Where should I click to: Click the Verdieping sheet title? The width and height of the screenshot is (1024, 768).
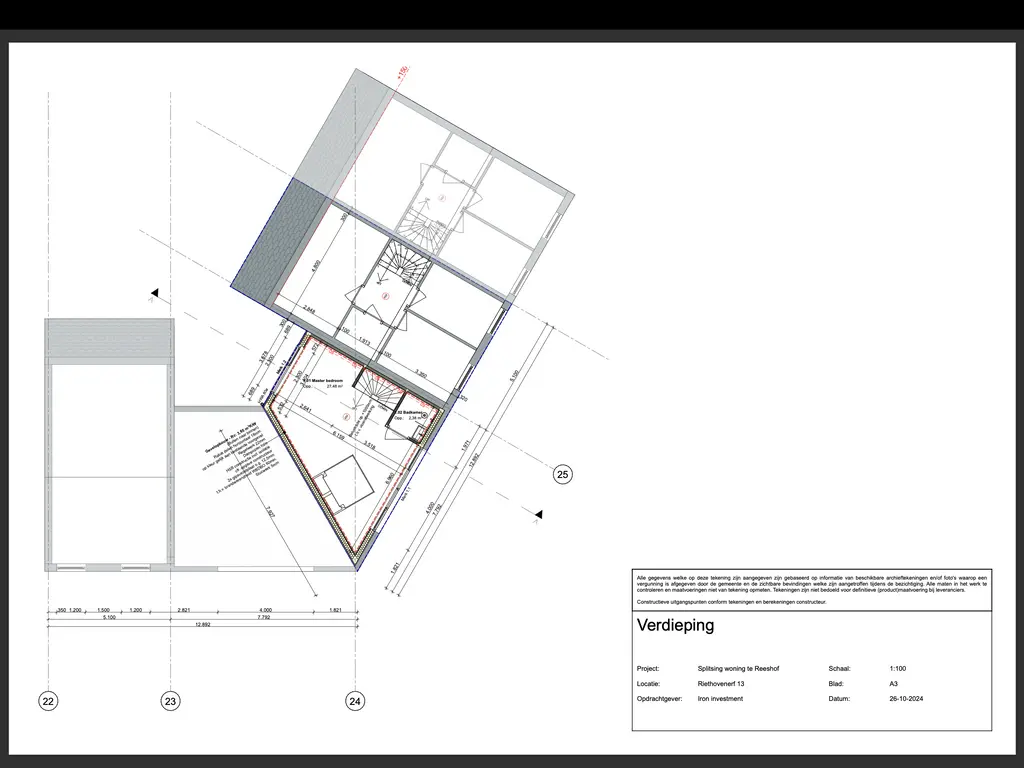tap(674, 625)
